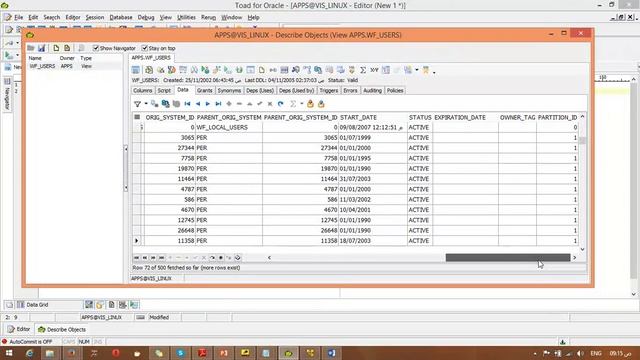This screenshot has height=360, width=640.
Task: Click the ORIG_SYSTEM_ID cell 27344
Action: tap(170, 148)
